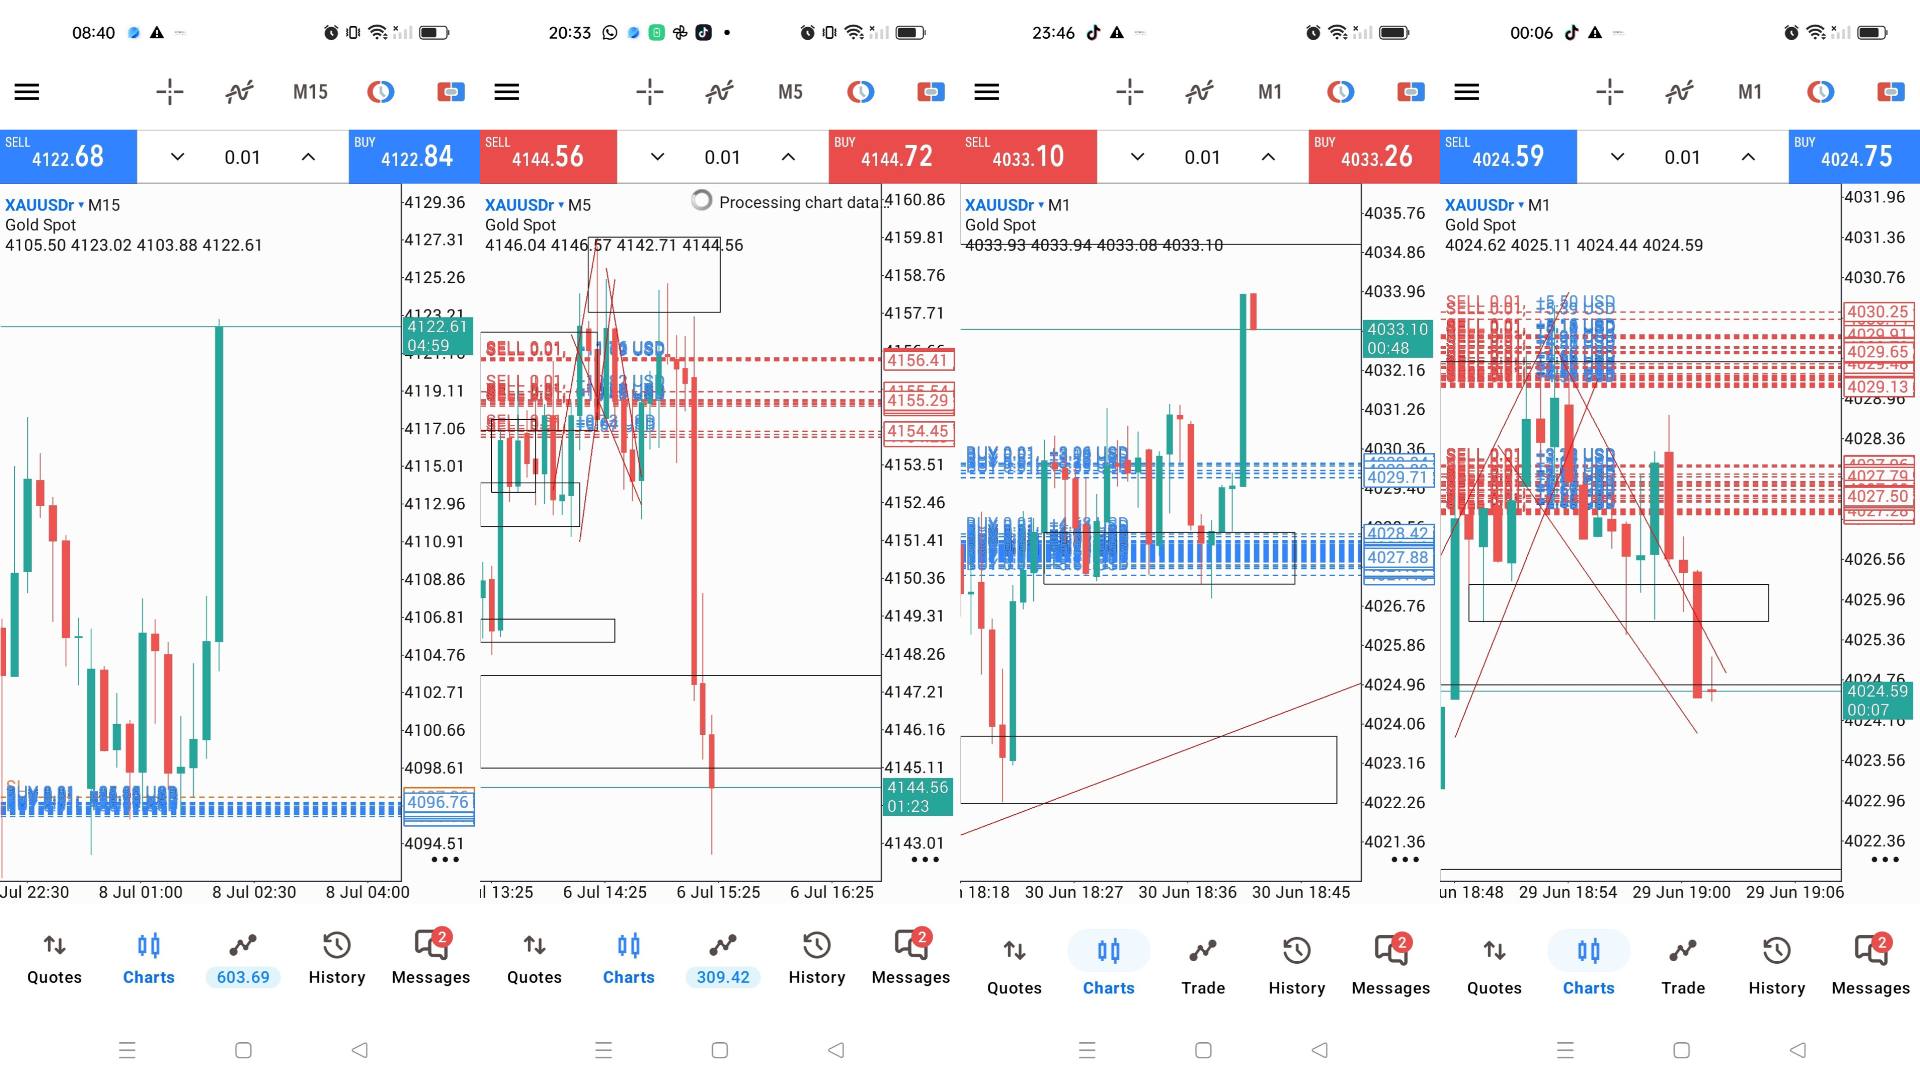Open History in the 20:33 panel
Viewport: 1920px width, 1080px height.
pos(817,959)
